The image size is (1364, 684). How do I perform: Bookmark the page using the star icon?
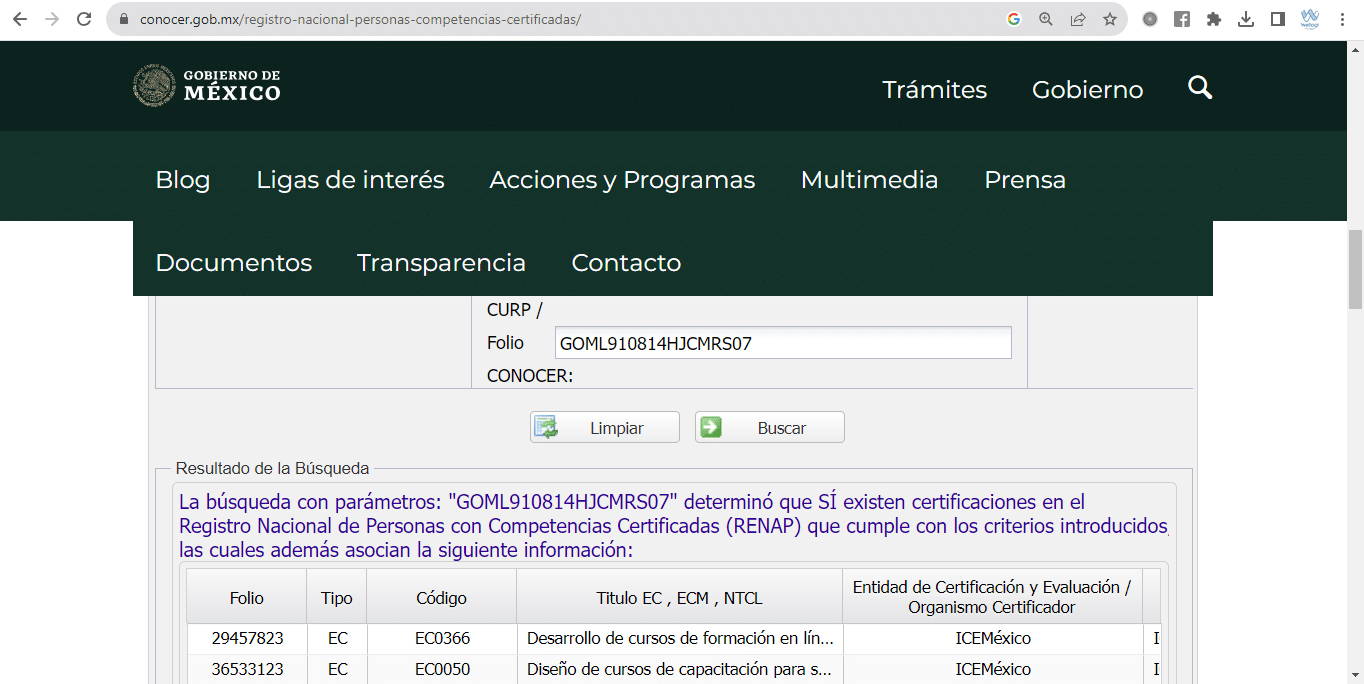1110,18
